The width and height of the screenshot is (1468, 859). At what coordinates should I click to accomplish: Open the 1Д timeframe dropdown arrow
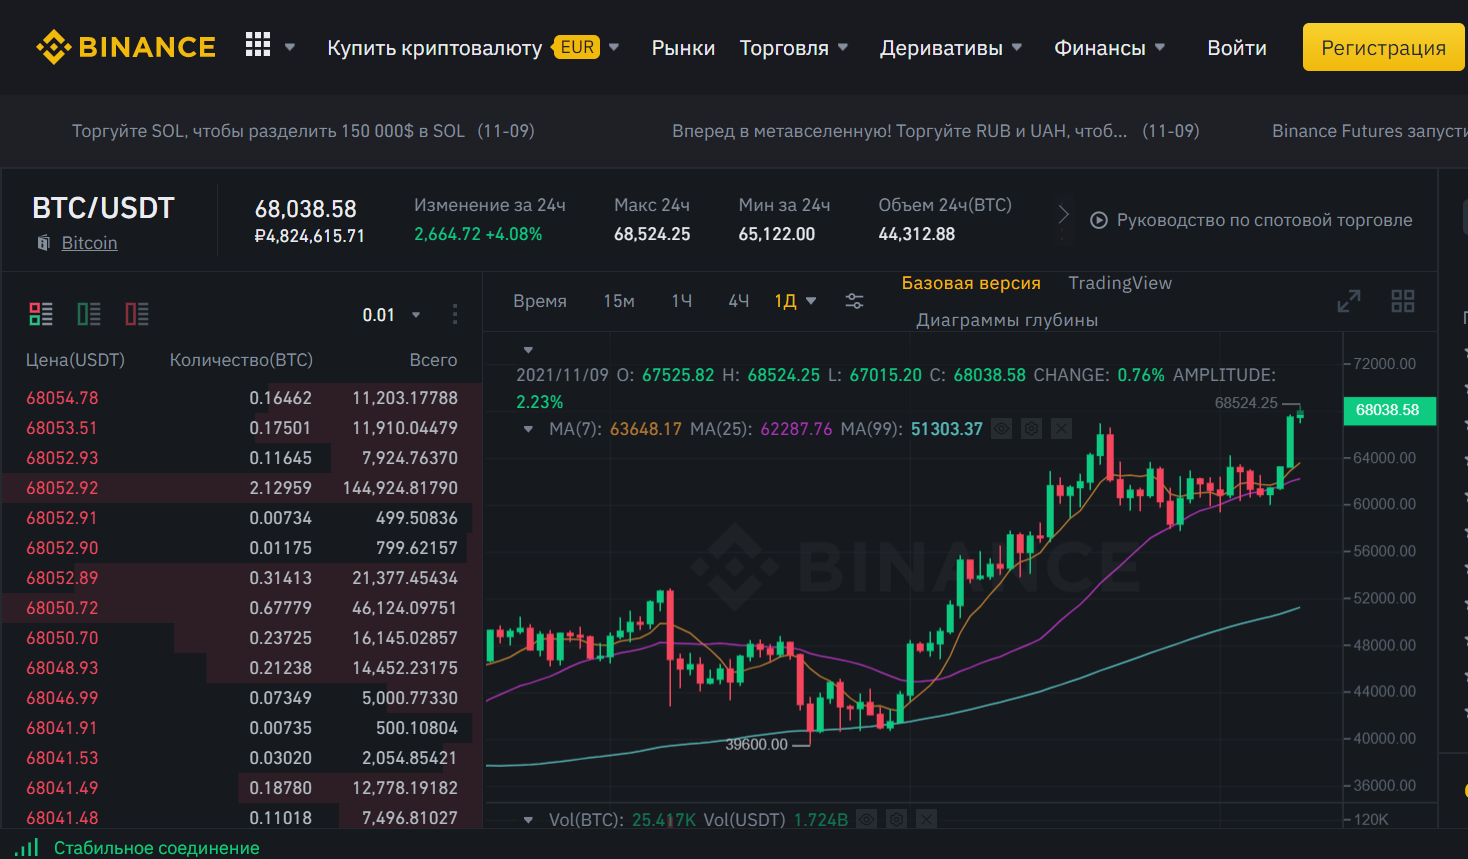pos(810,299)
